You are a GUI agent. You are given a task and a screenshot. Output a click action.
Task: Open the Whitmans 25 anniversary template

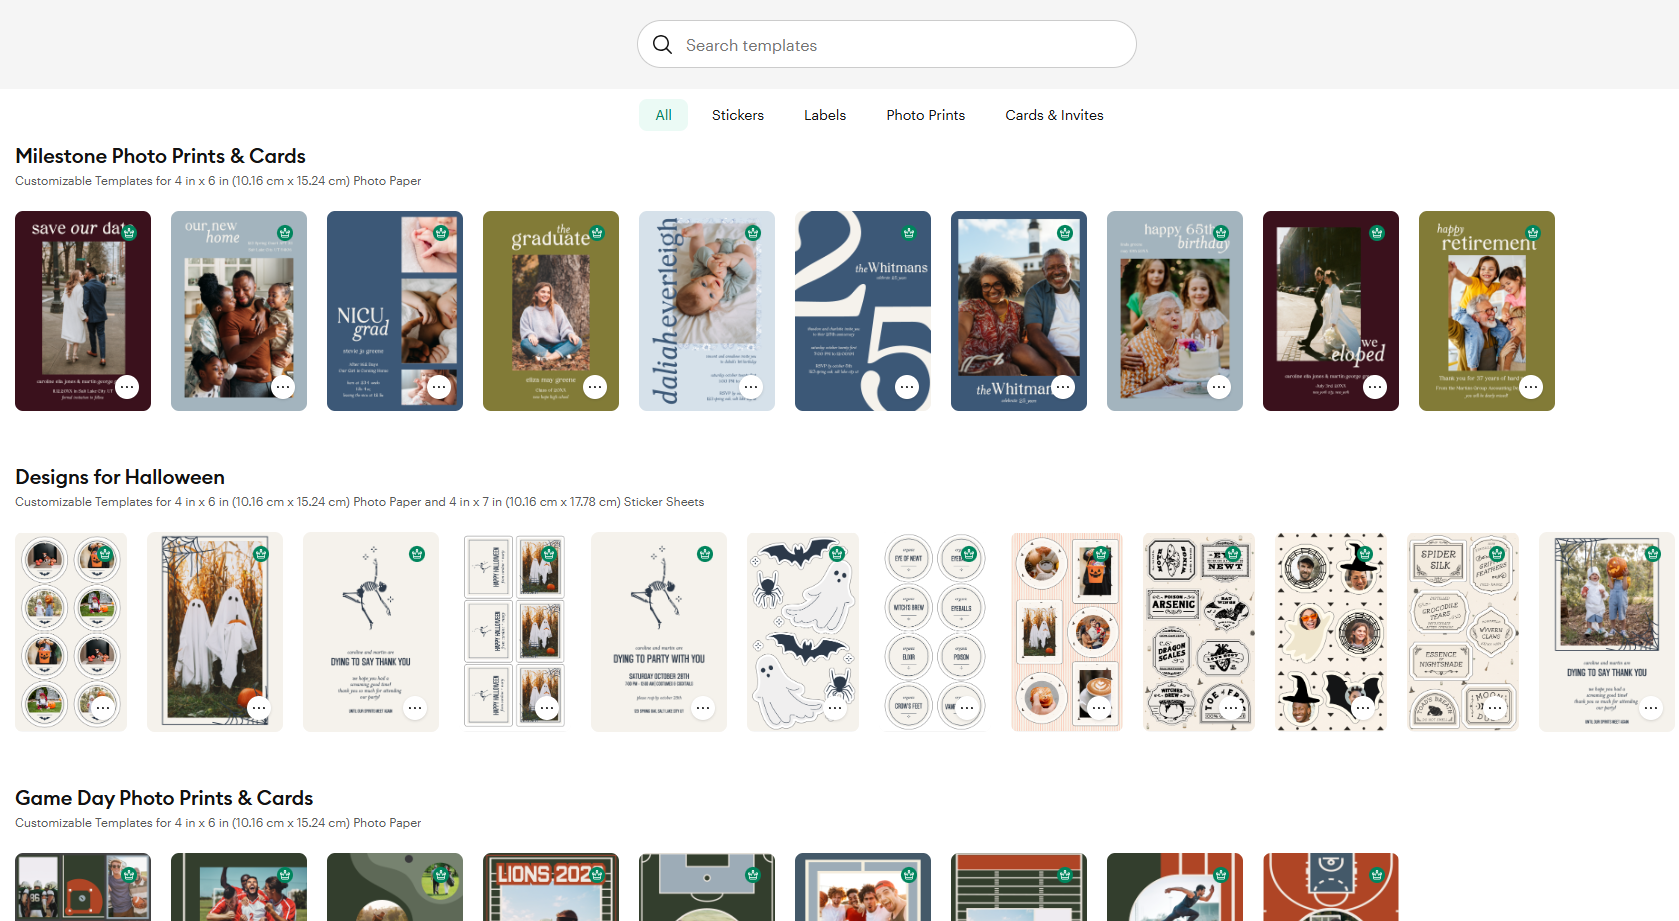pyautogui.click(x=863, y=311)
